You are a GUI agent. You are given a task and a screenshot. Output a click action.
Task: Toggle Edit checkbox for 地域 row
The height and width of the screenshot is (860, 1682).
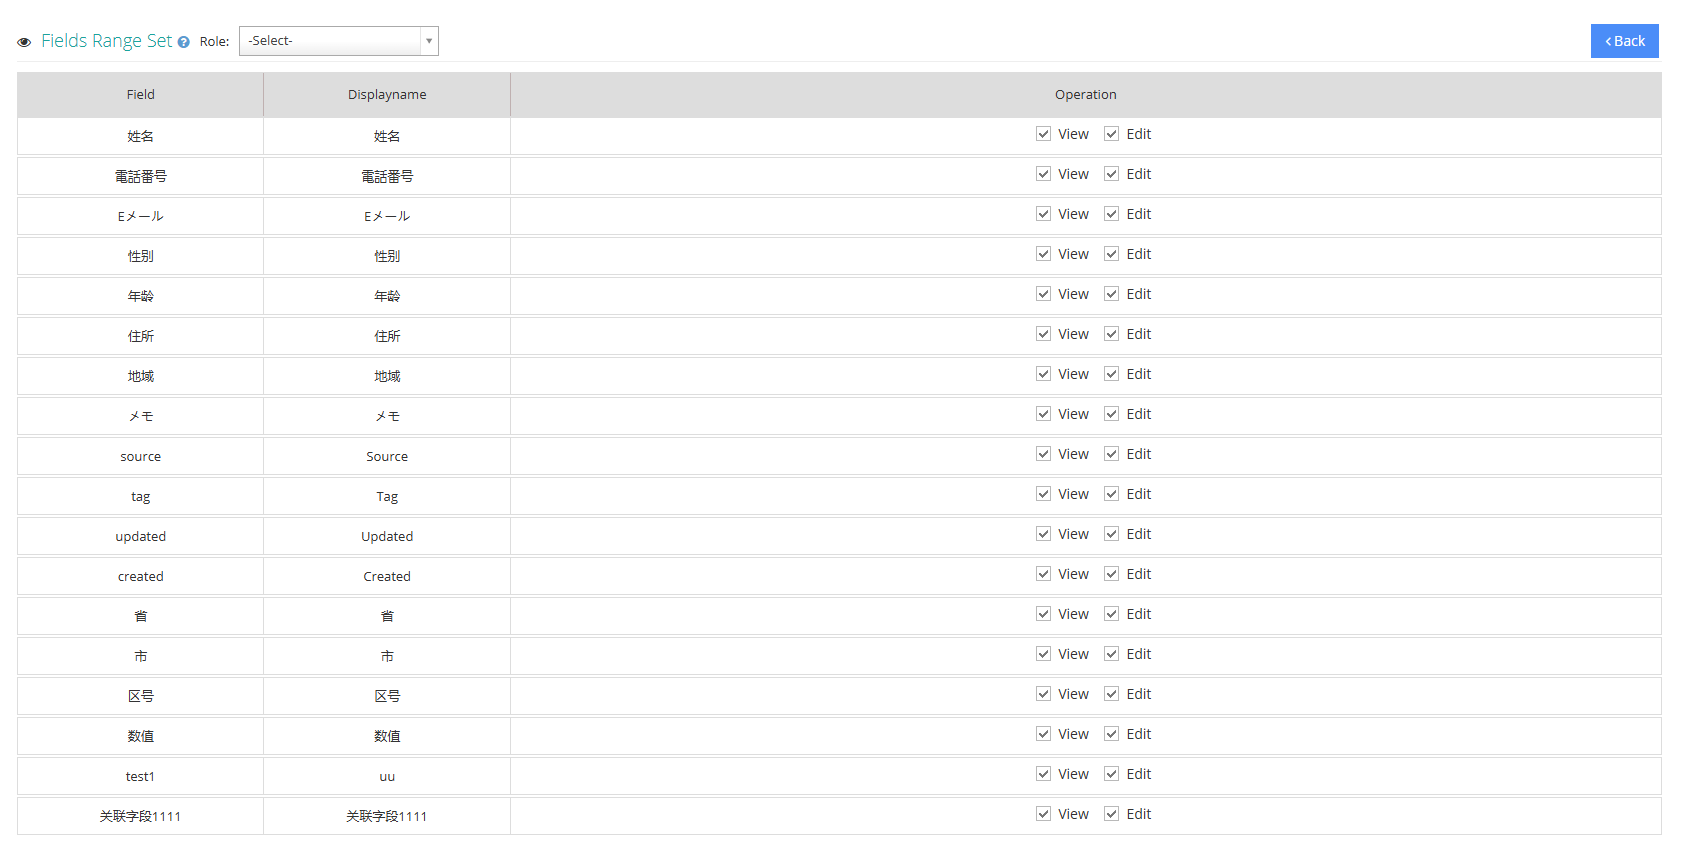(1111, 374)
